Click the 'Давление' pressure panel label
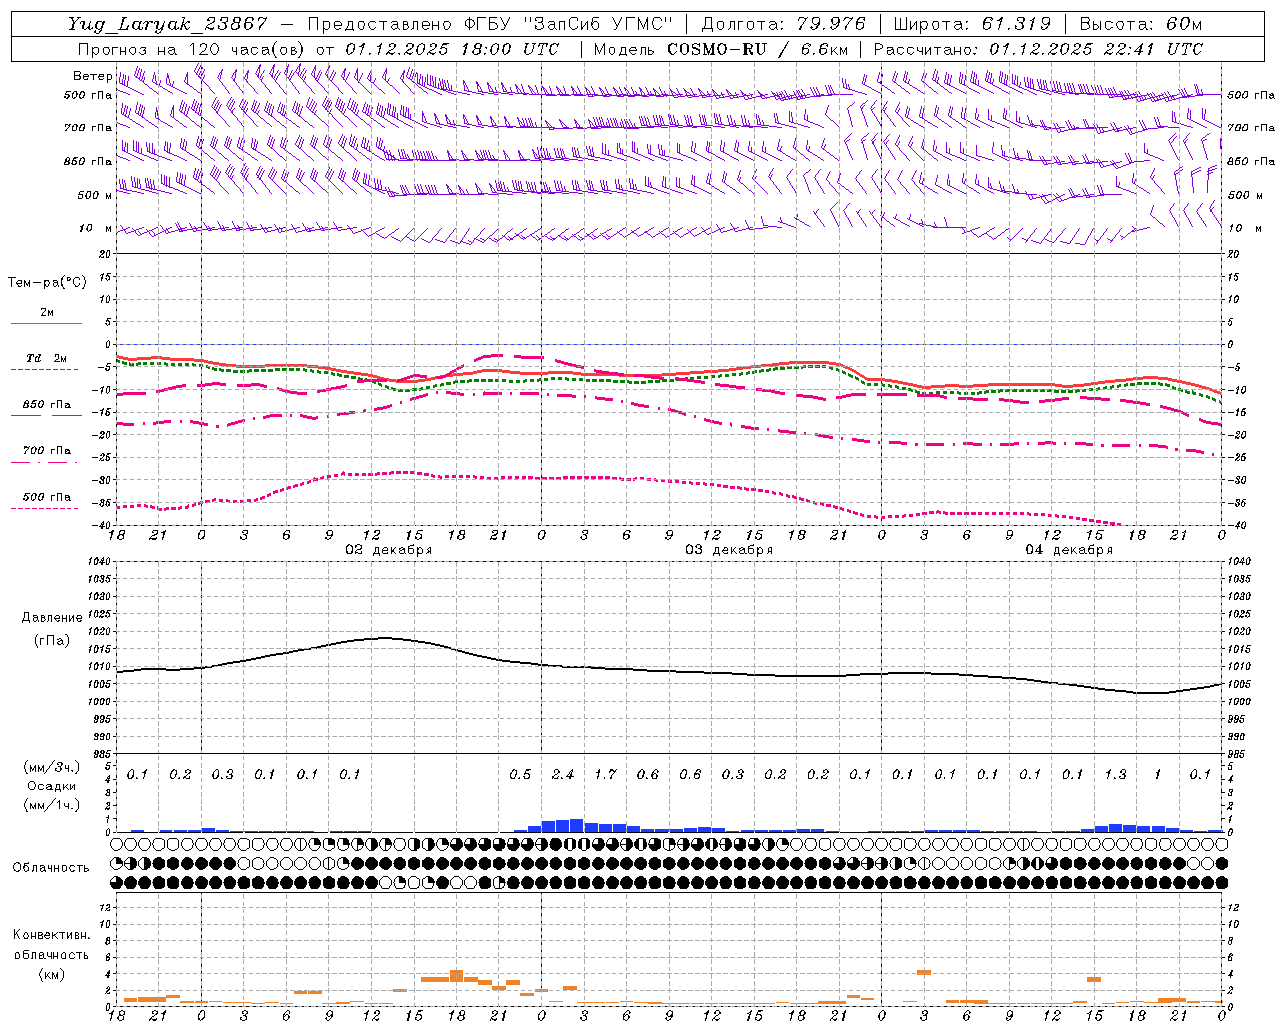 click(52, 617)
